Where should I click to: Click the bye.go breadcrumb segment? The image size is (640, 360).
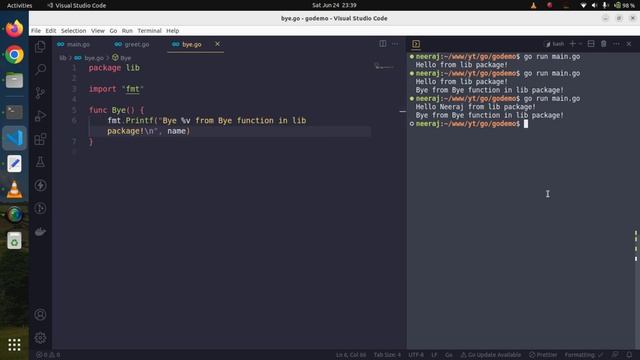tap(89, 58)
